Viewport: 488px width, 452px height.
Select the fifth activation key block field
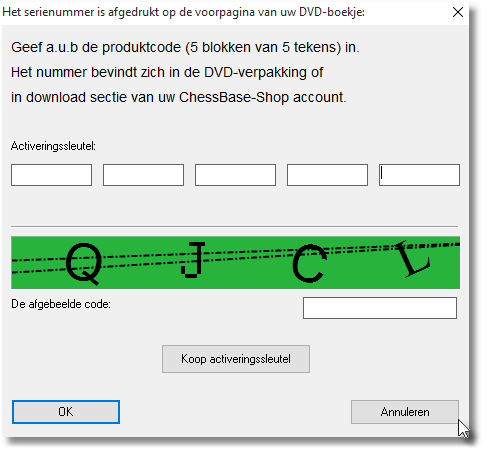[x=419, y=175]
